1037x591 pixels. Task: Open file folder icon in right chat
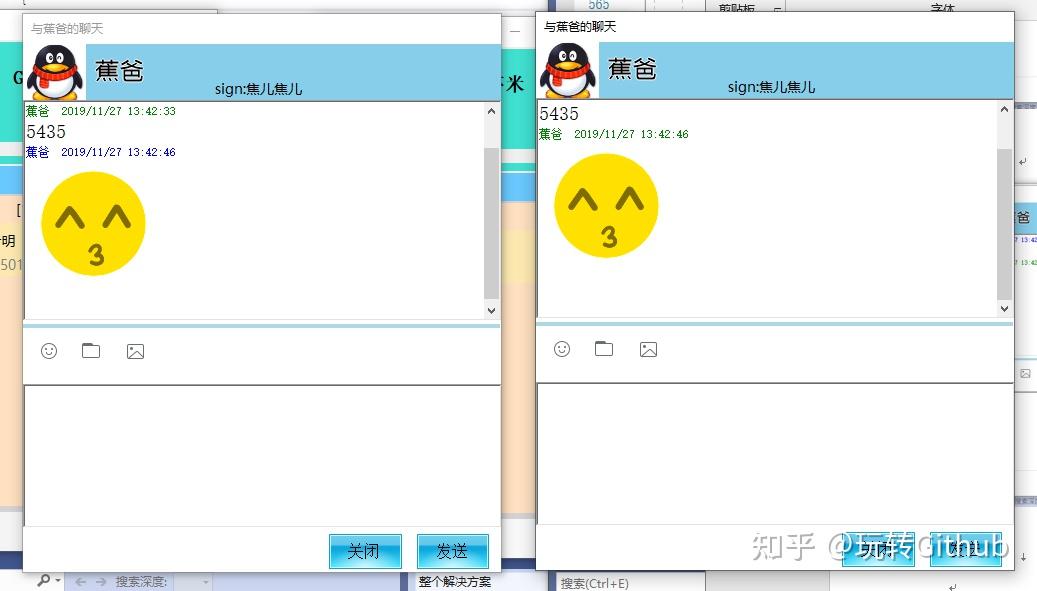coord(604,348)
